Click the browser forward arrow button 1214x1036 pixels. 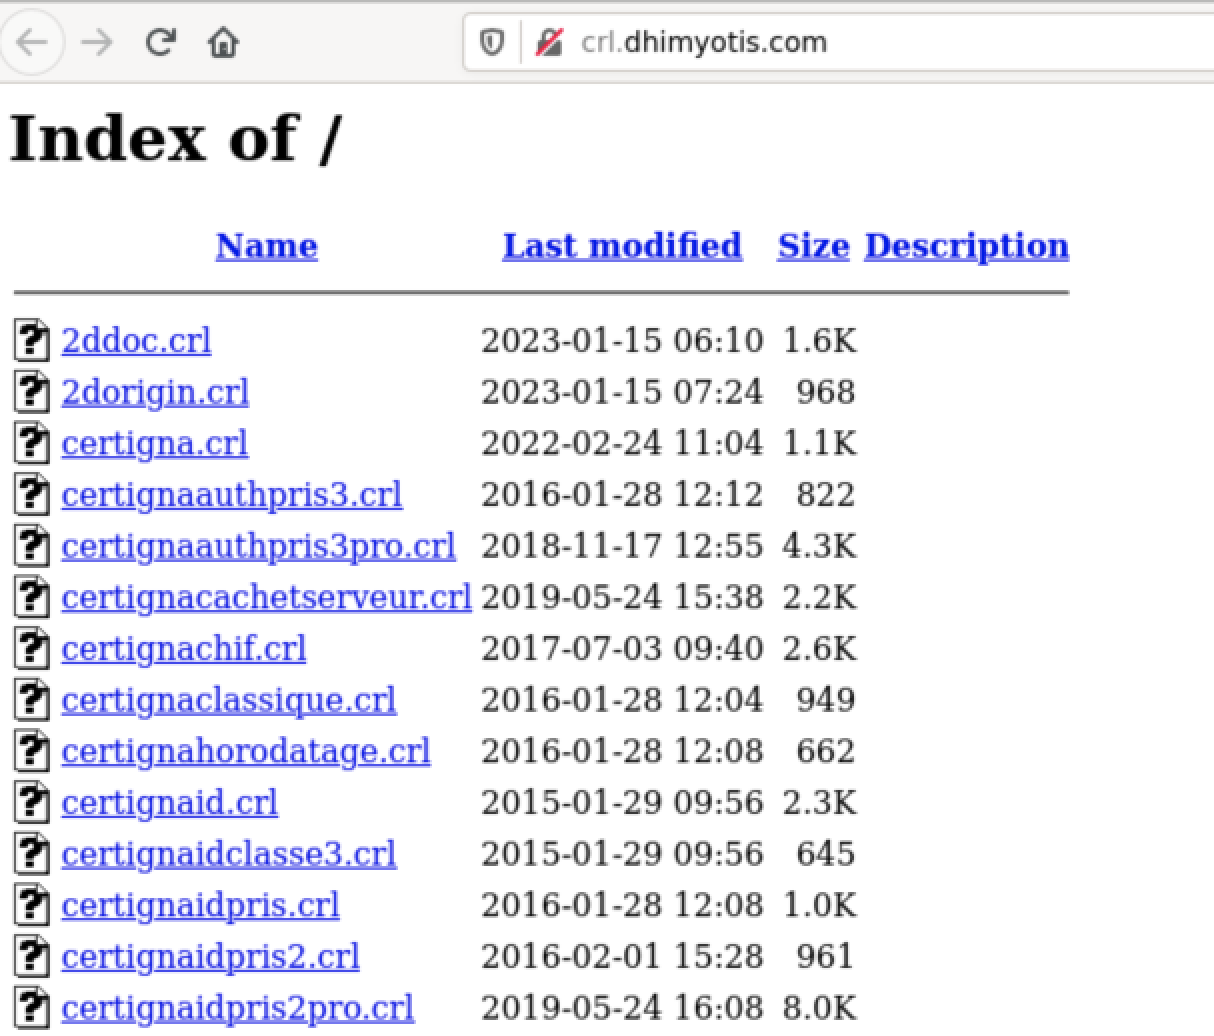tap(97, 43)
